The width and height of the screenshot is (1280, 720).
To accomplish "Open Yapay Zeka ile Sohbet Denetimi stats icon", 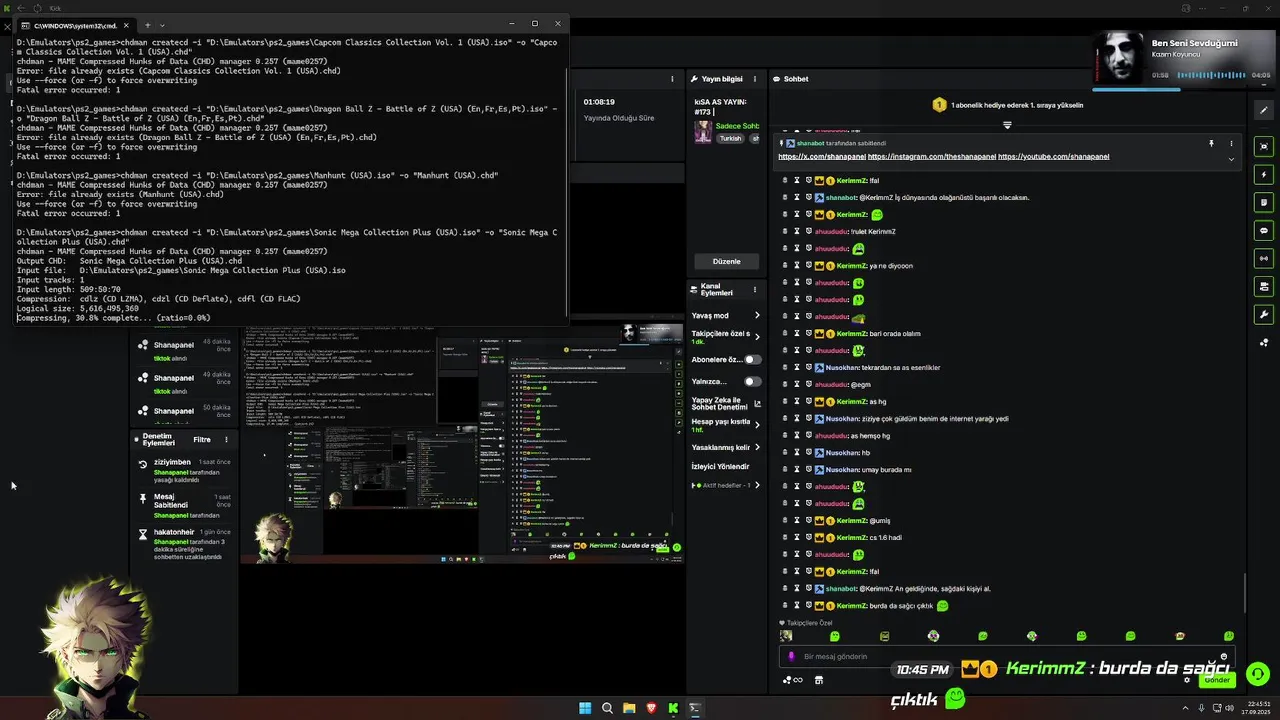I will click(757, 404).
